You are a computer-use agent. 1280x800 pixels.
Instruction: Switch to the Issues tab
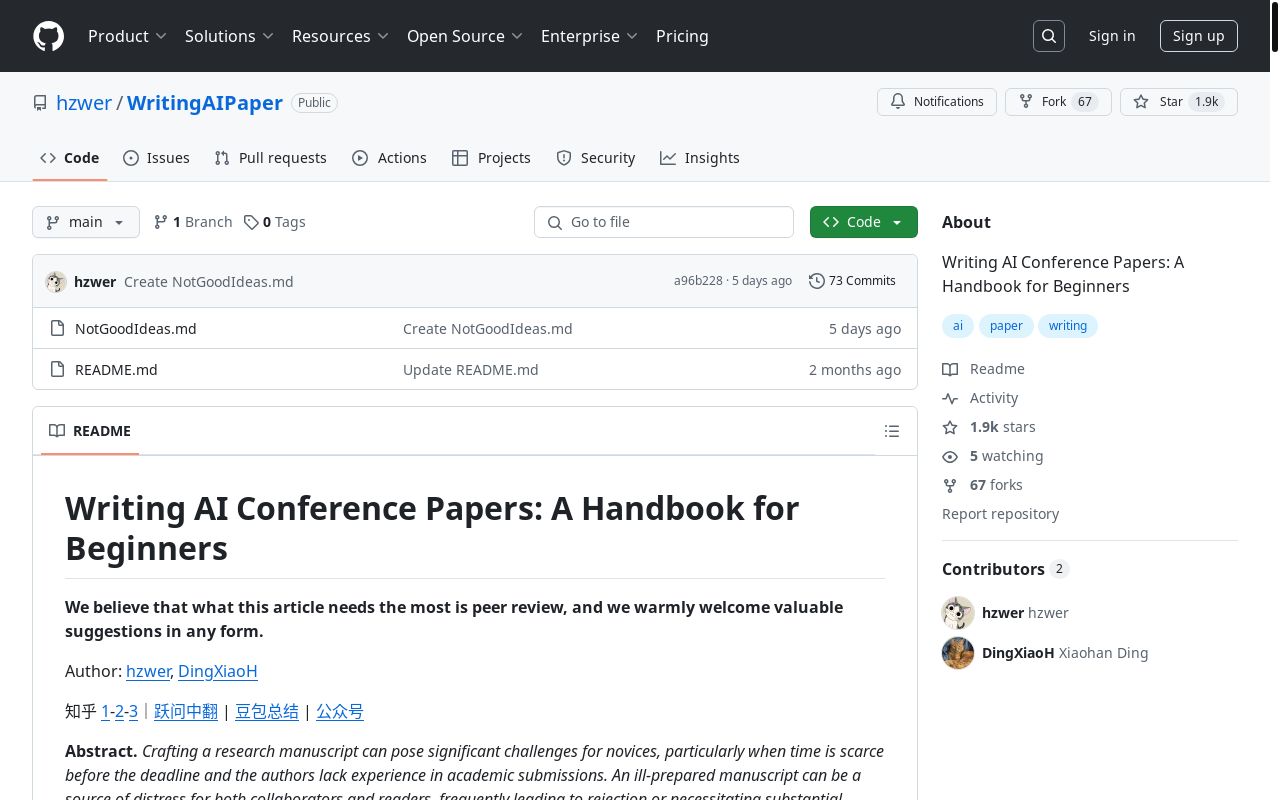coord(156,158)
